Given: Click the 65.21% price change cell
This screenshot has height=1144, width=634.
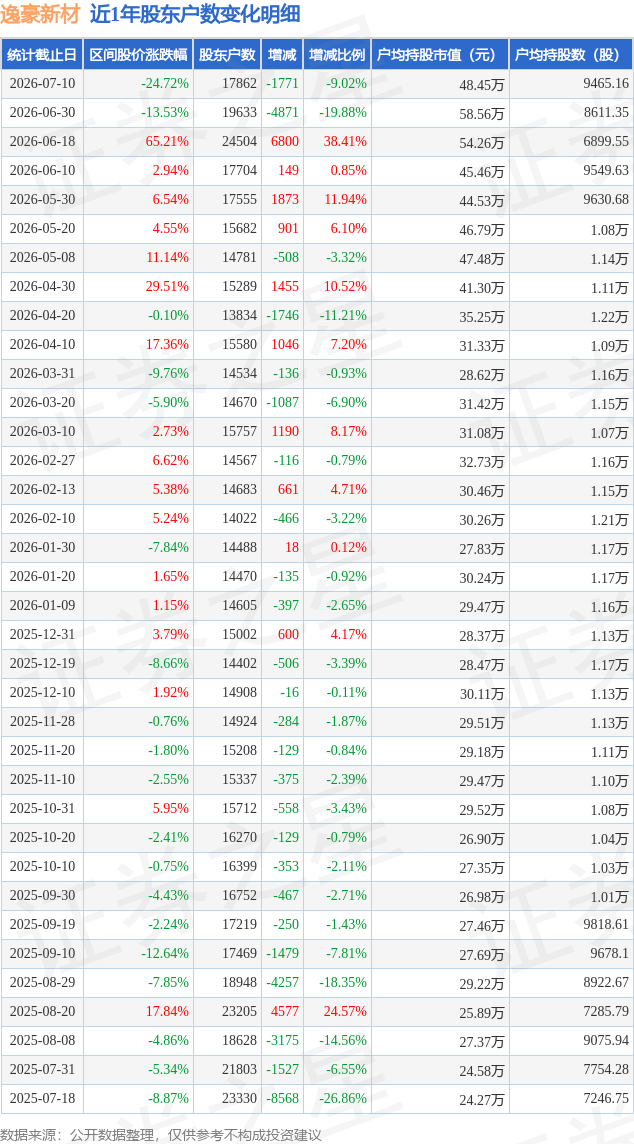Looking at the screenshot, I should pyautogui.click(x=169, y=142).
